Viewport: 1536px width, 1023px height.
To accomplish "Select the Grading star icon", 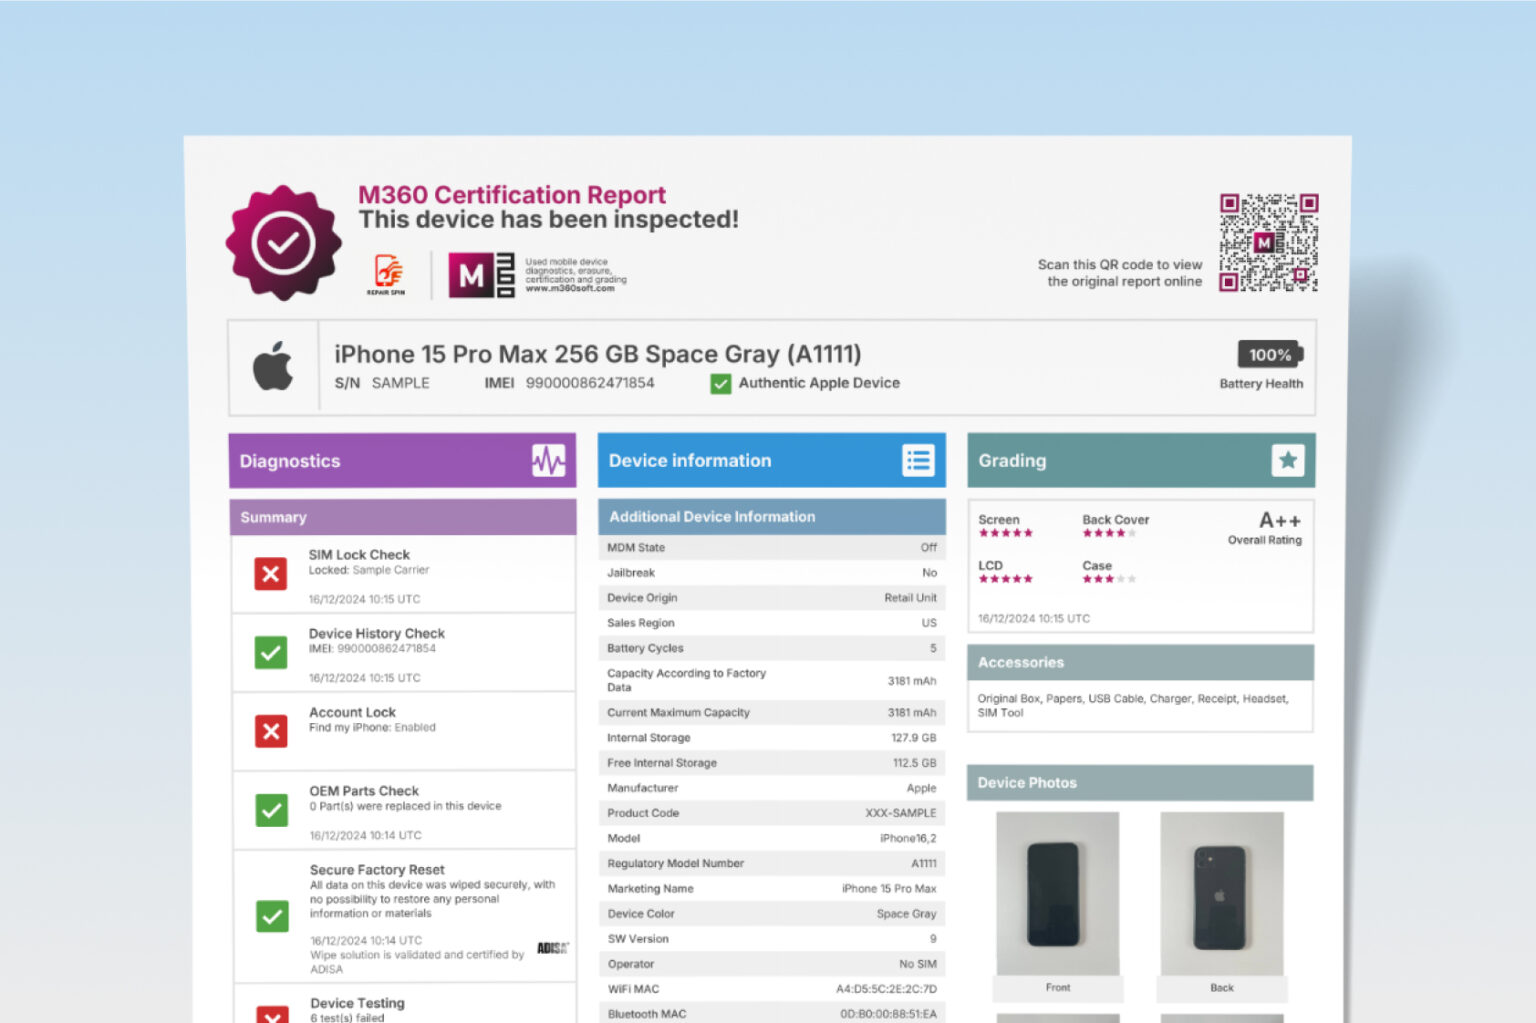I will (1288, 461).
